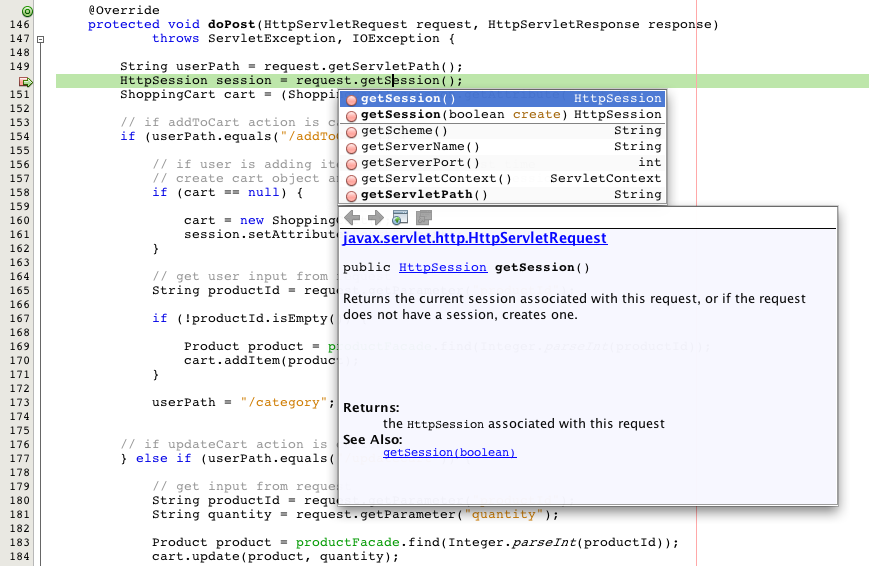Follow the HttpSession return type link

tap(442, 268)
